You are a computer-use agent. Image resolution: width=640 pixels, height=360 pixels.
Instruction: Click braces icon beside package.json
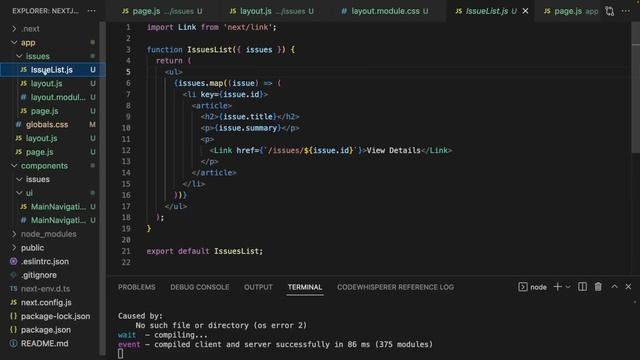pyautogui.click(x=13, y=329)
